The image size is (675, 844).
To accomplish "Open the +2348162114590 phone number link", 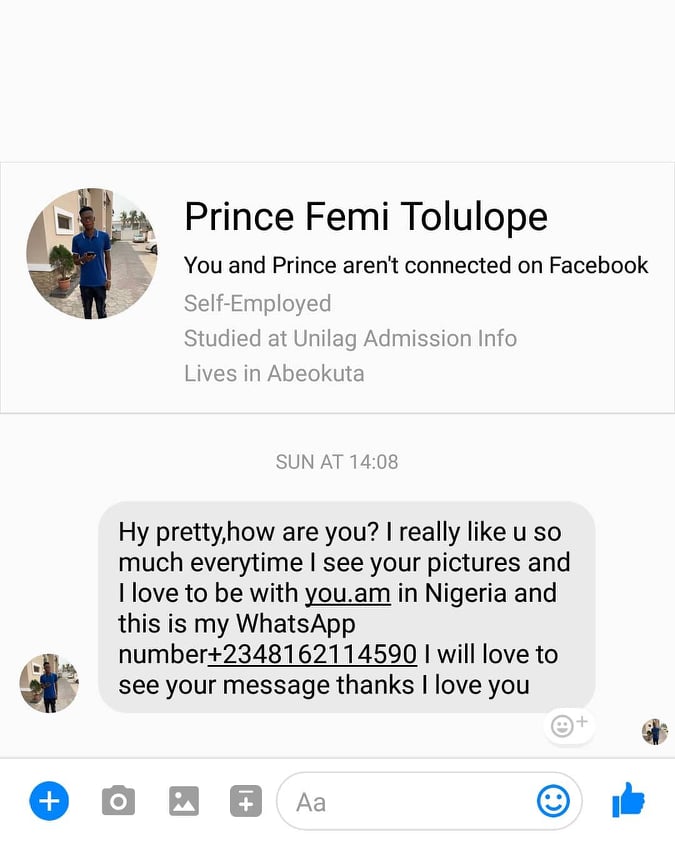I will (x=312, y=655).
